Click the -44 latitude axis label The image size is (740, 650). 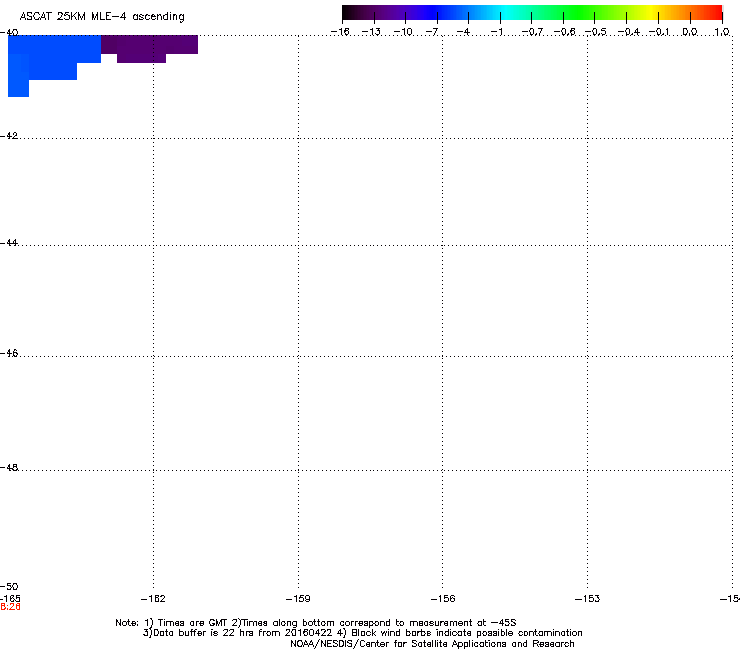(9, 243)
